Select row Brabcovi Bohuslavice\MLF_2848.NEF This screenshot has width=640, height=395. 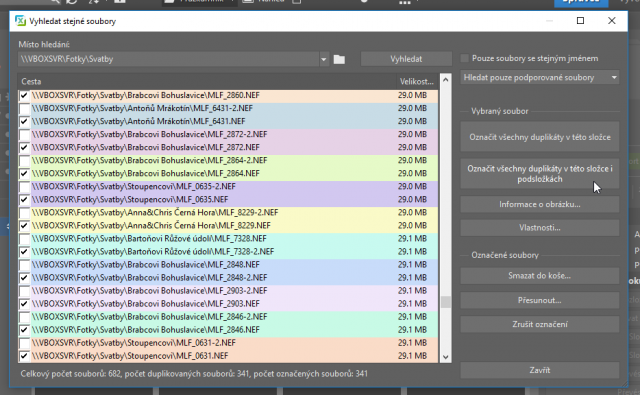click(x=228, y=265)
